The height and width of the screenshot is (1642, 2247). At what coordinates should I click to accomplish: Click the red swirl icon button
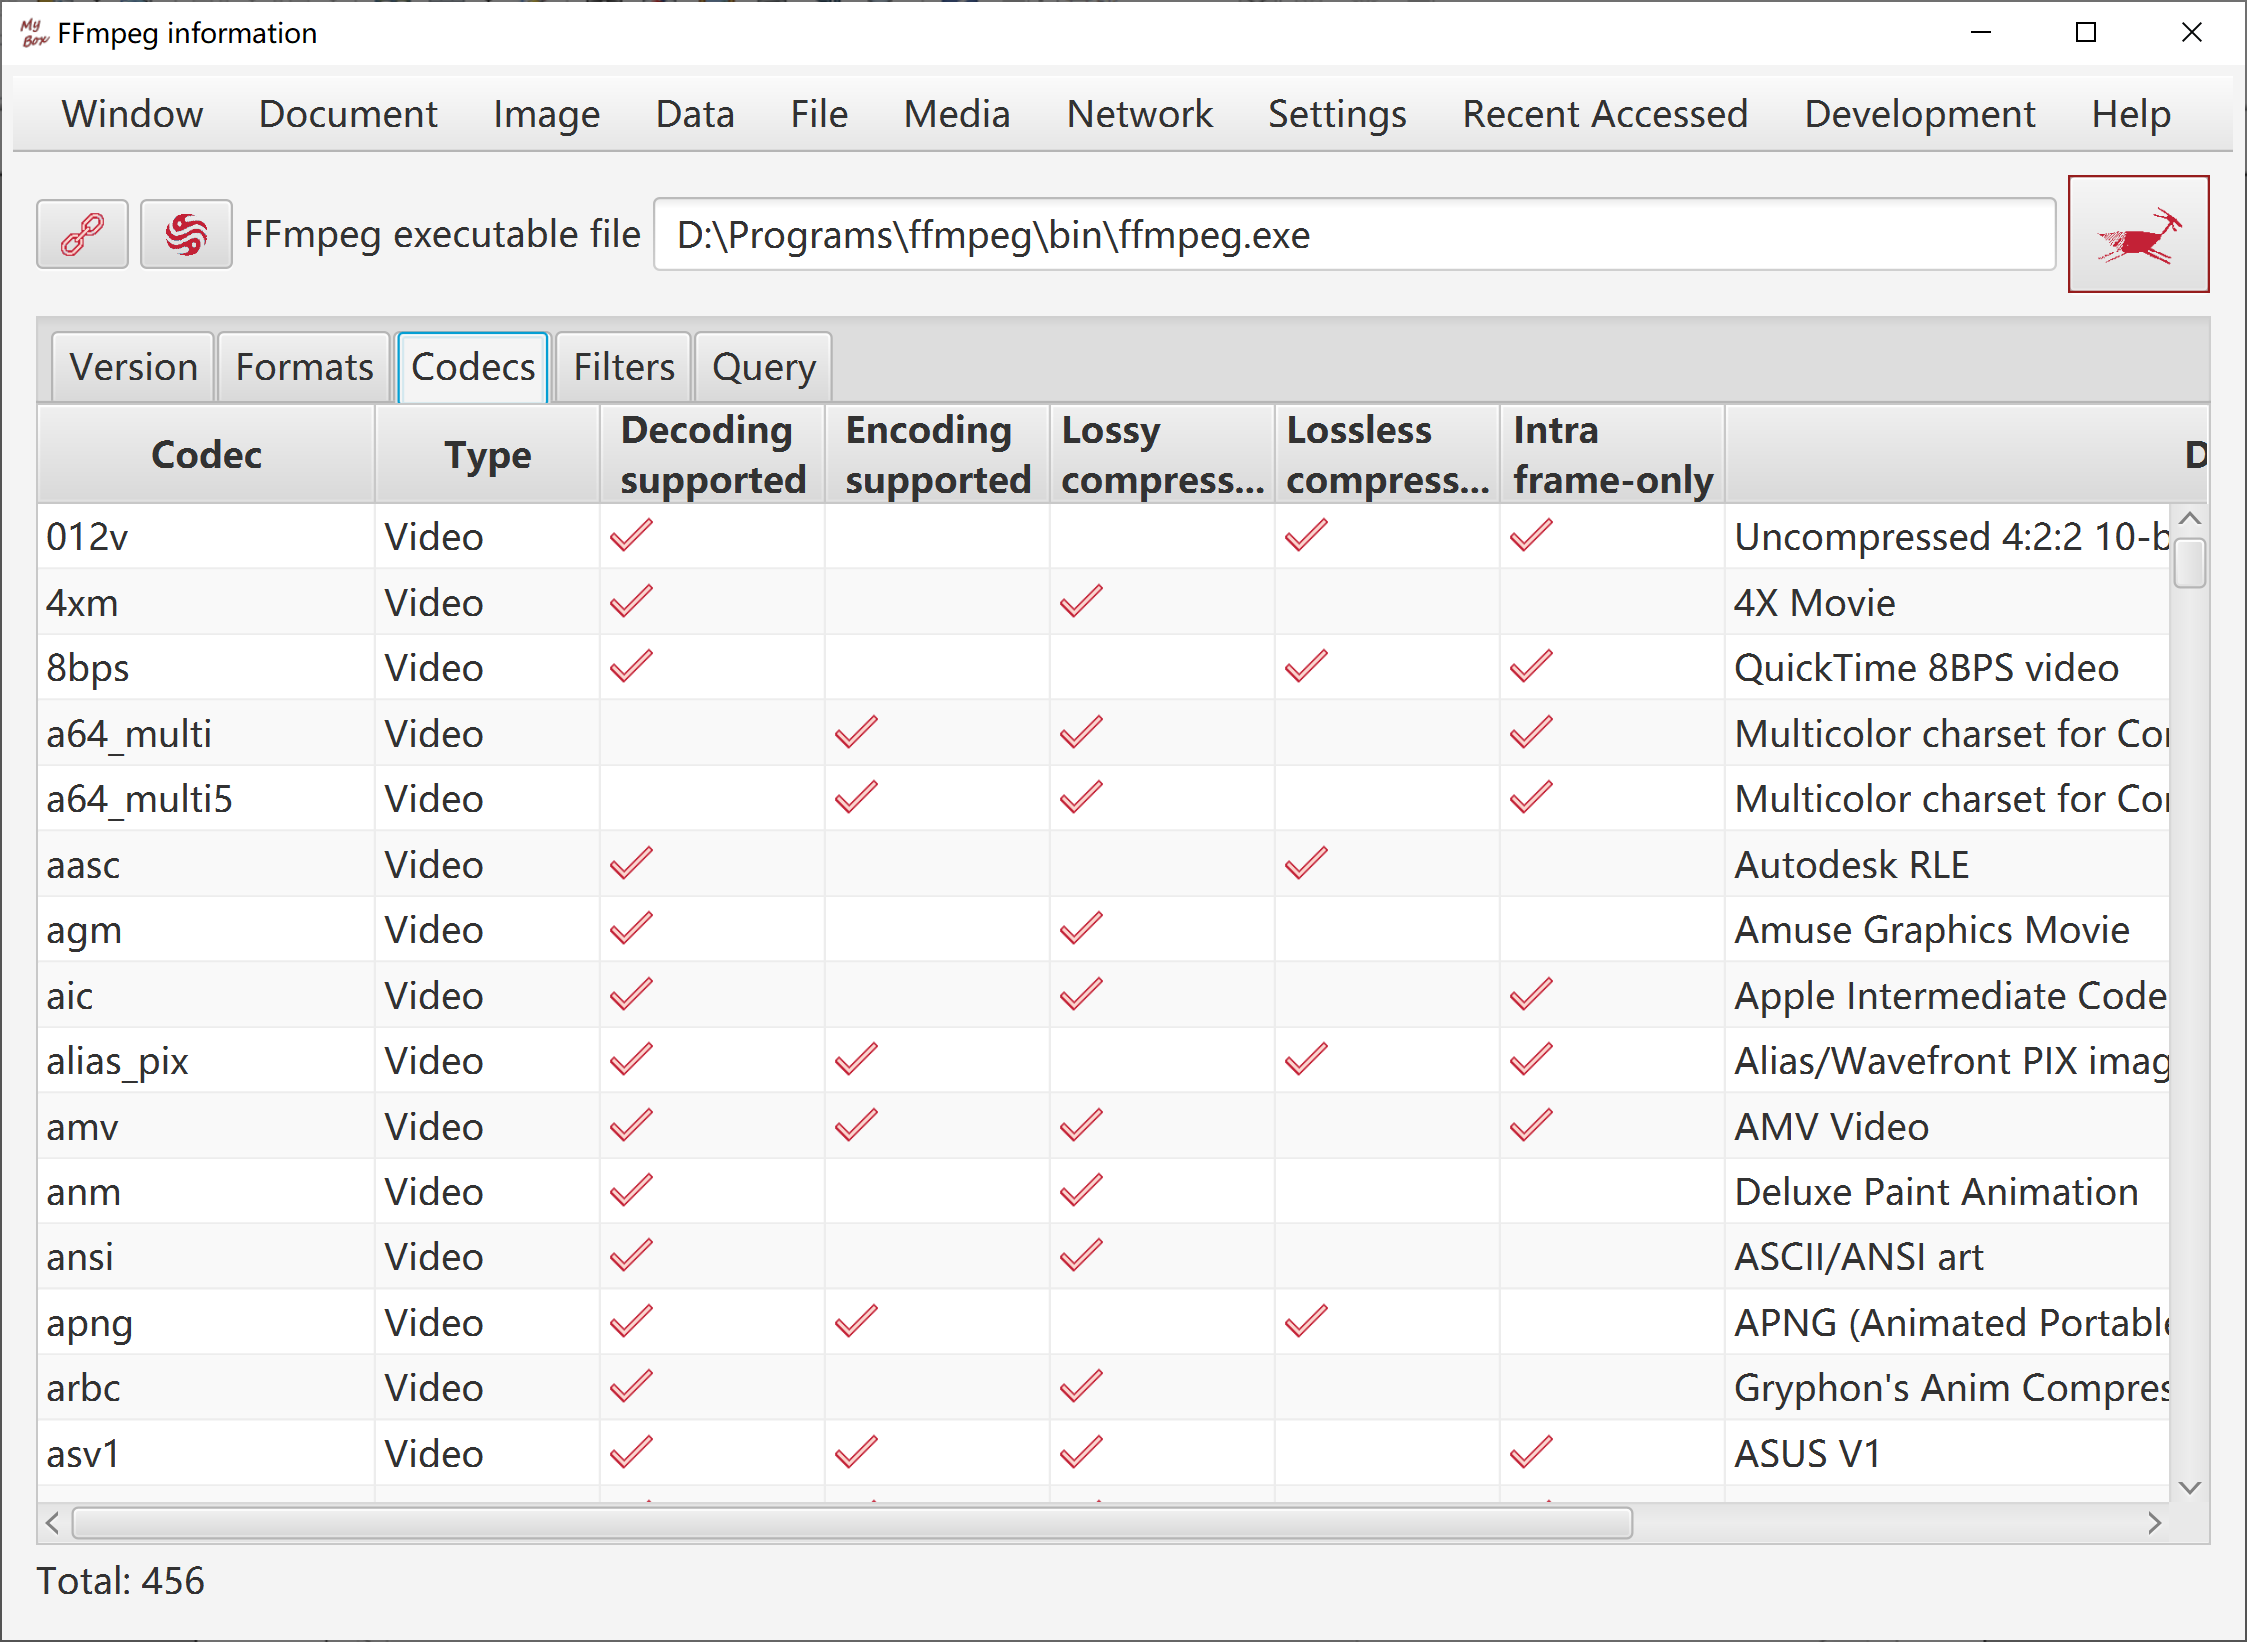tap(186, 234)
